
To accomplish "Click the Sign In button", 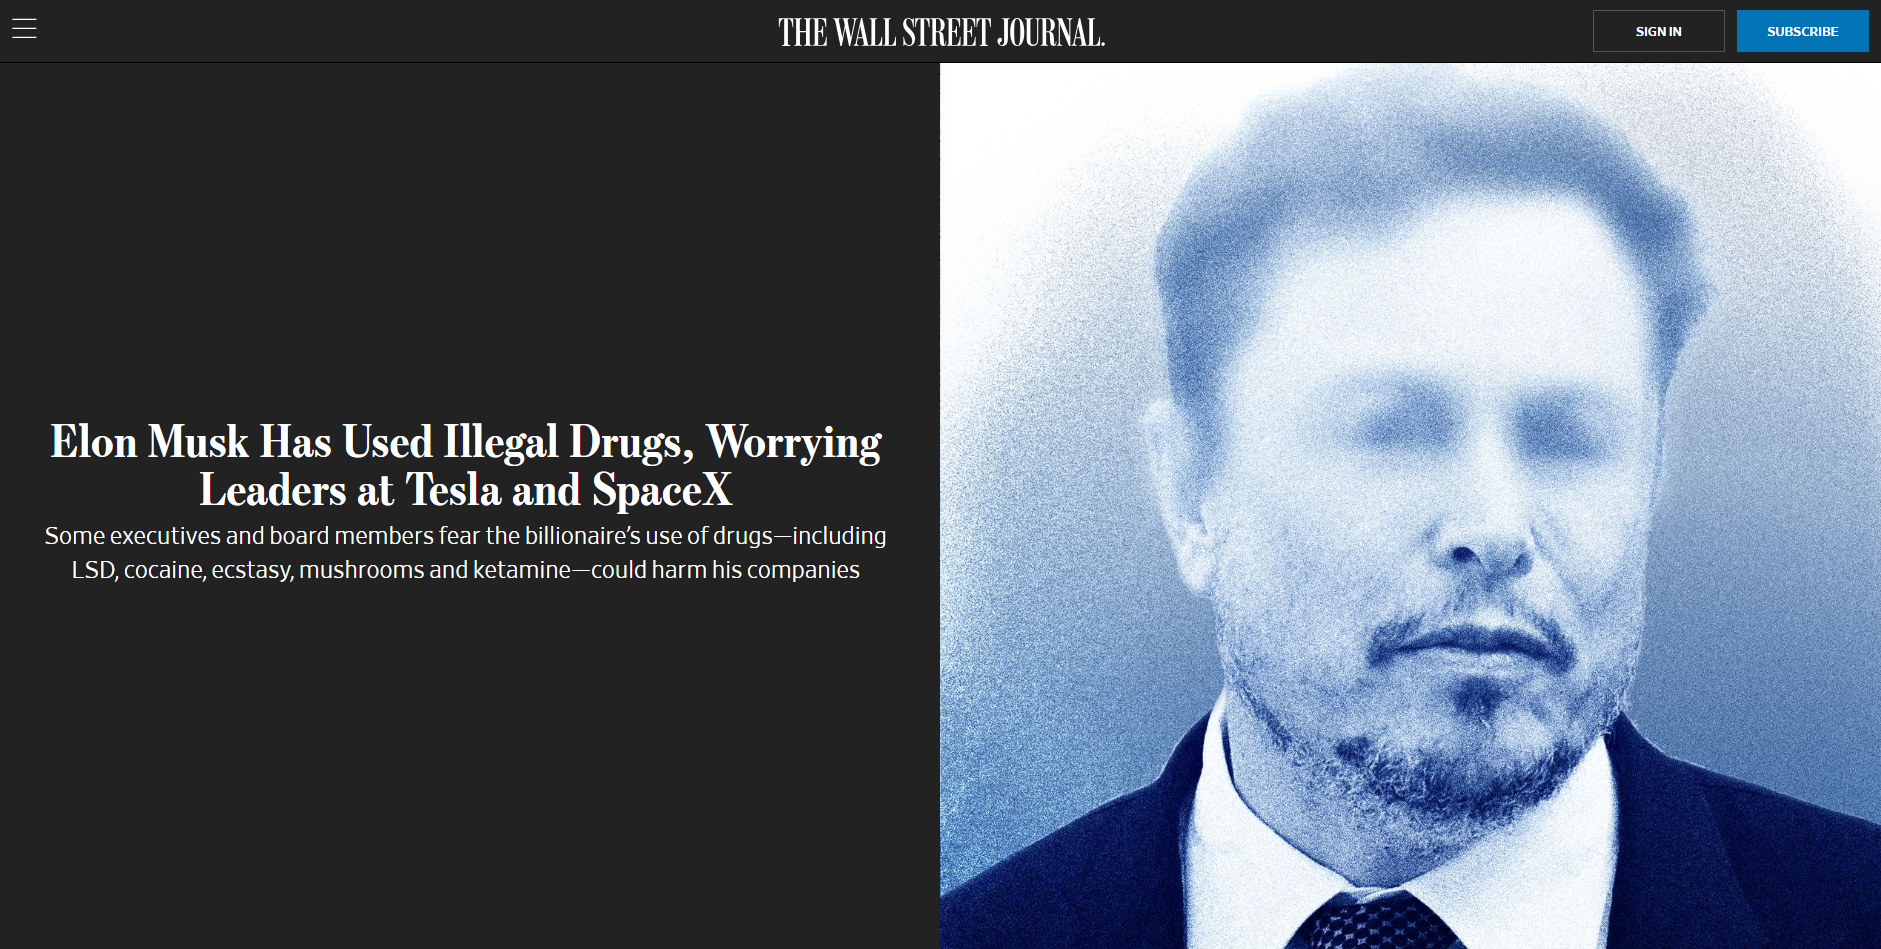I will (x=1658, y=31).
